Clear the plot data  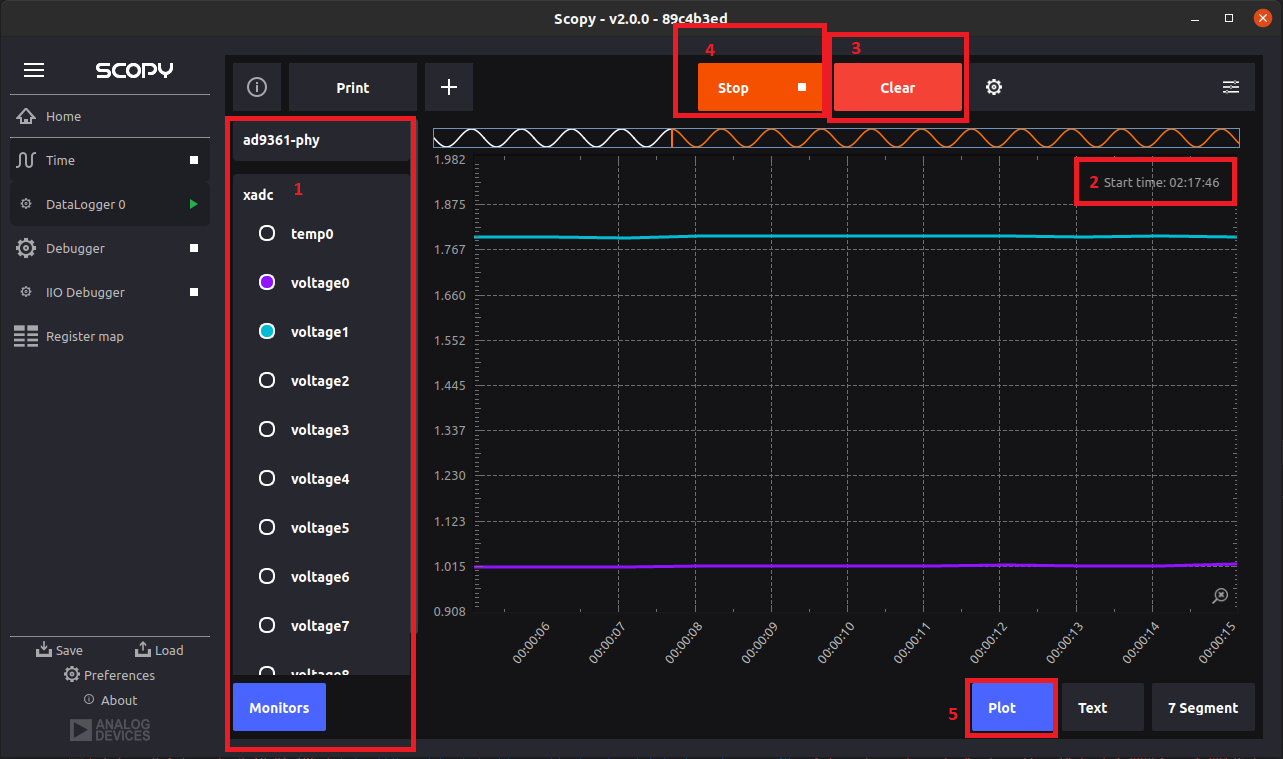click(898, 87)
